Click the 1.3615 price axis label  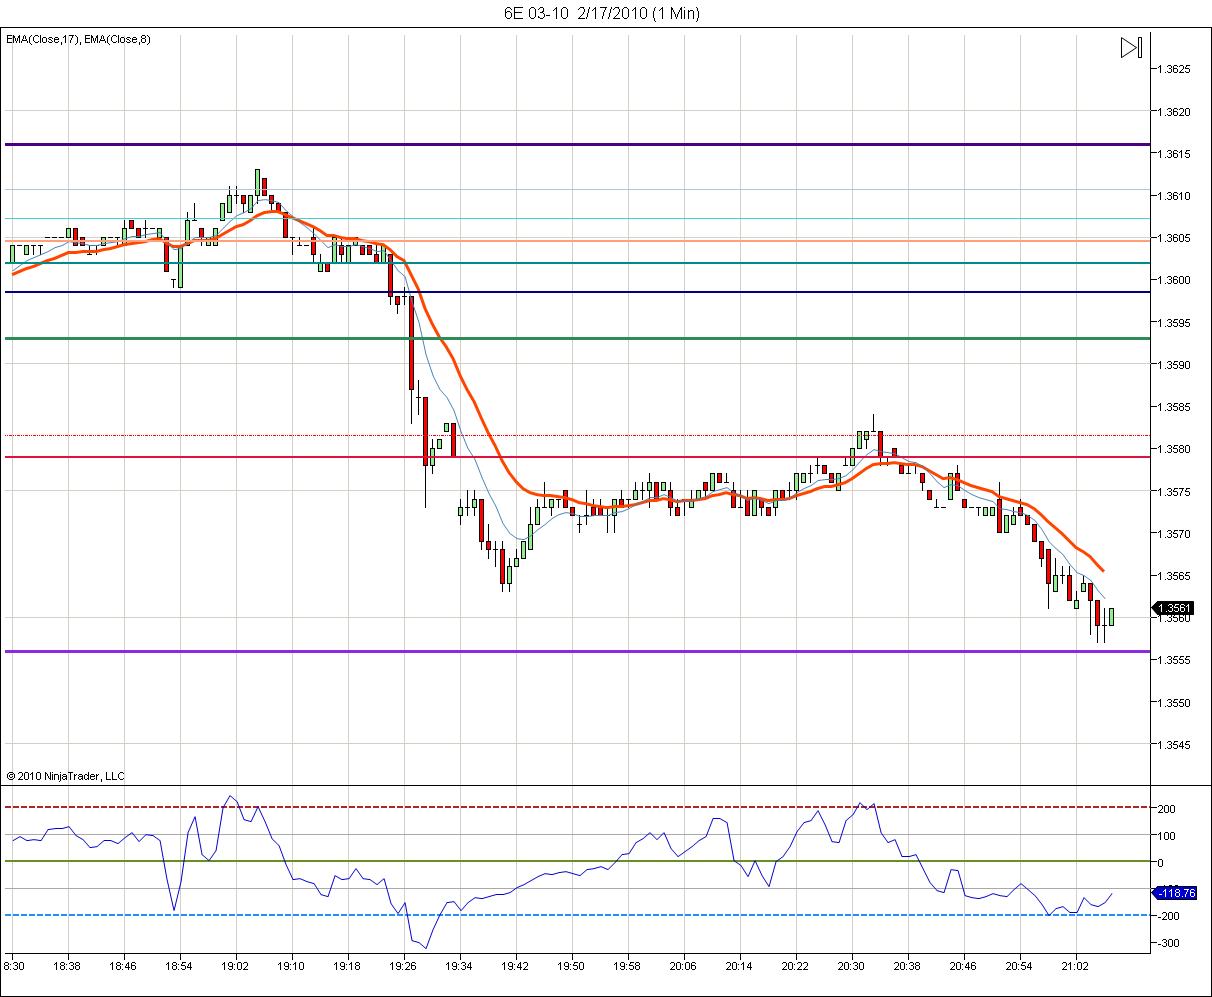1174,154
